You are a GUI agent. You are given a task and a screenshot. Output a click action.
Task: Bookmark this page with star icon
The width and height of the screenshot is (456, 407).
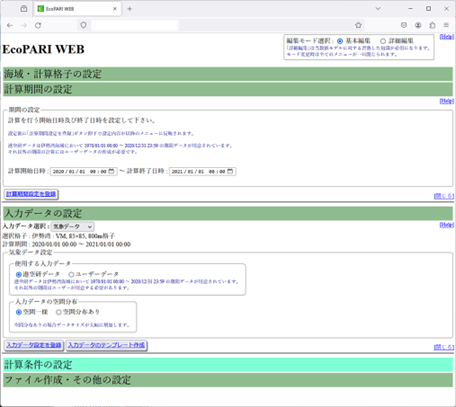click(358, 25)
